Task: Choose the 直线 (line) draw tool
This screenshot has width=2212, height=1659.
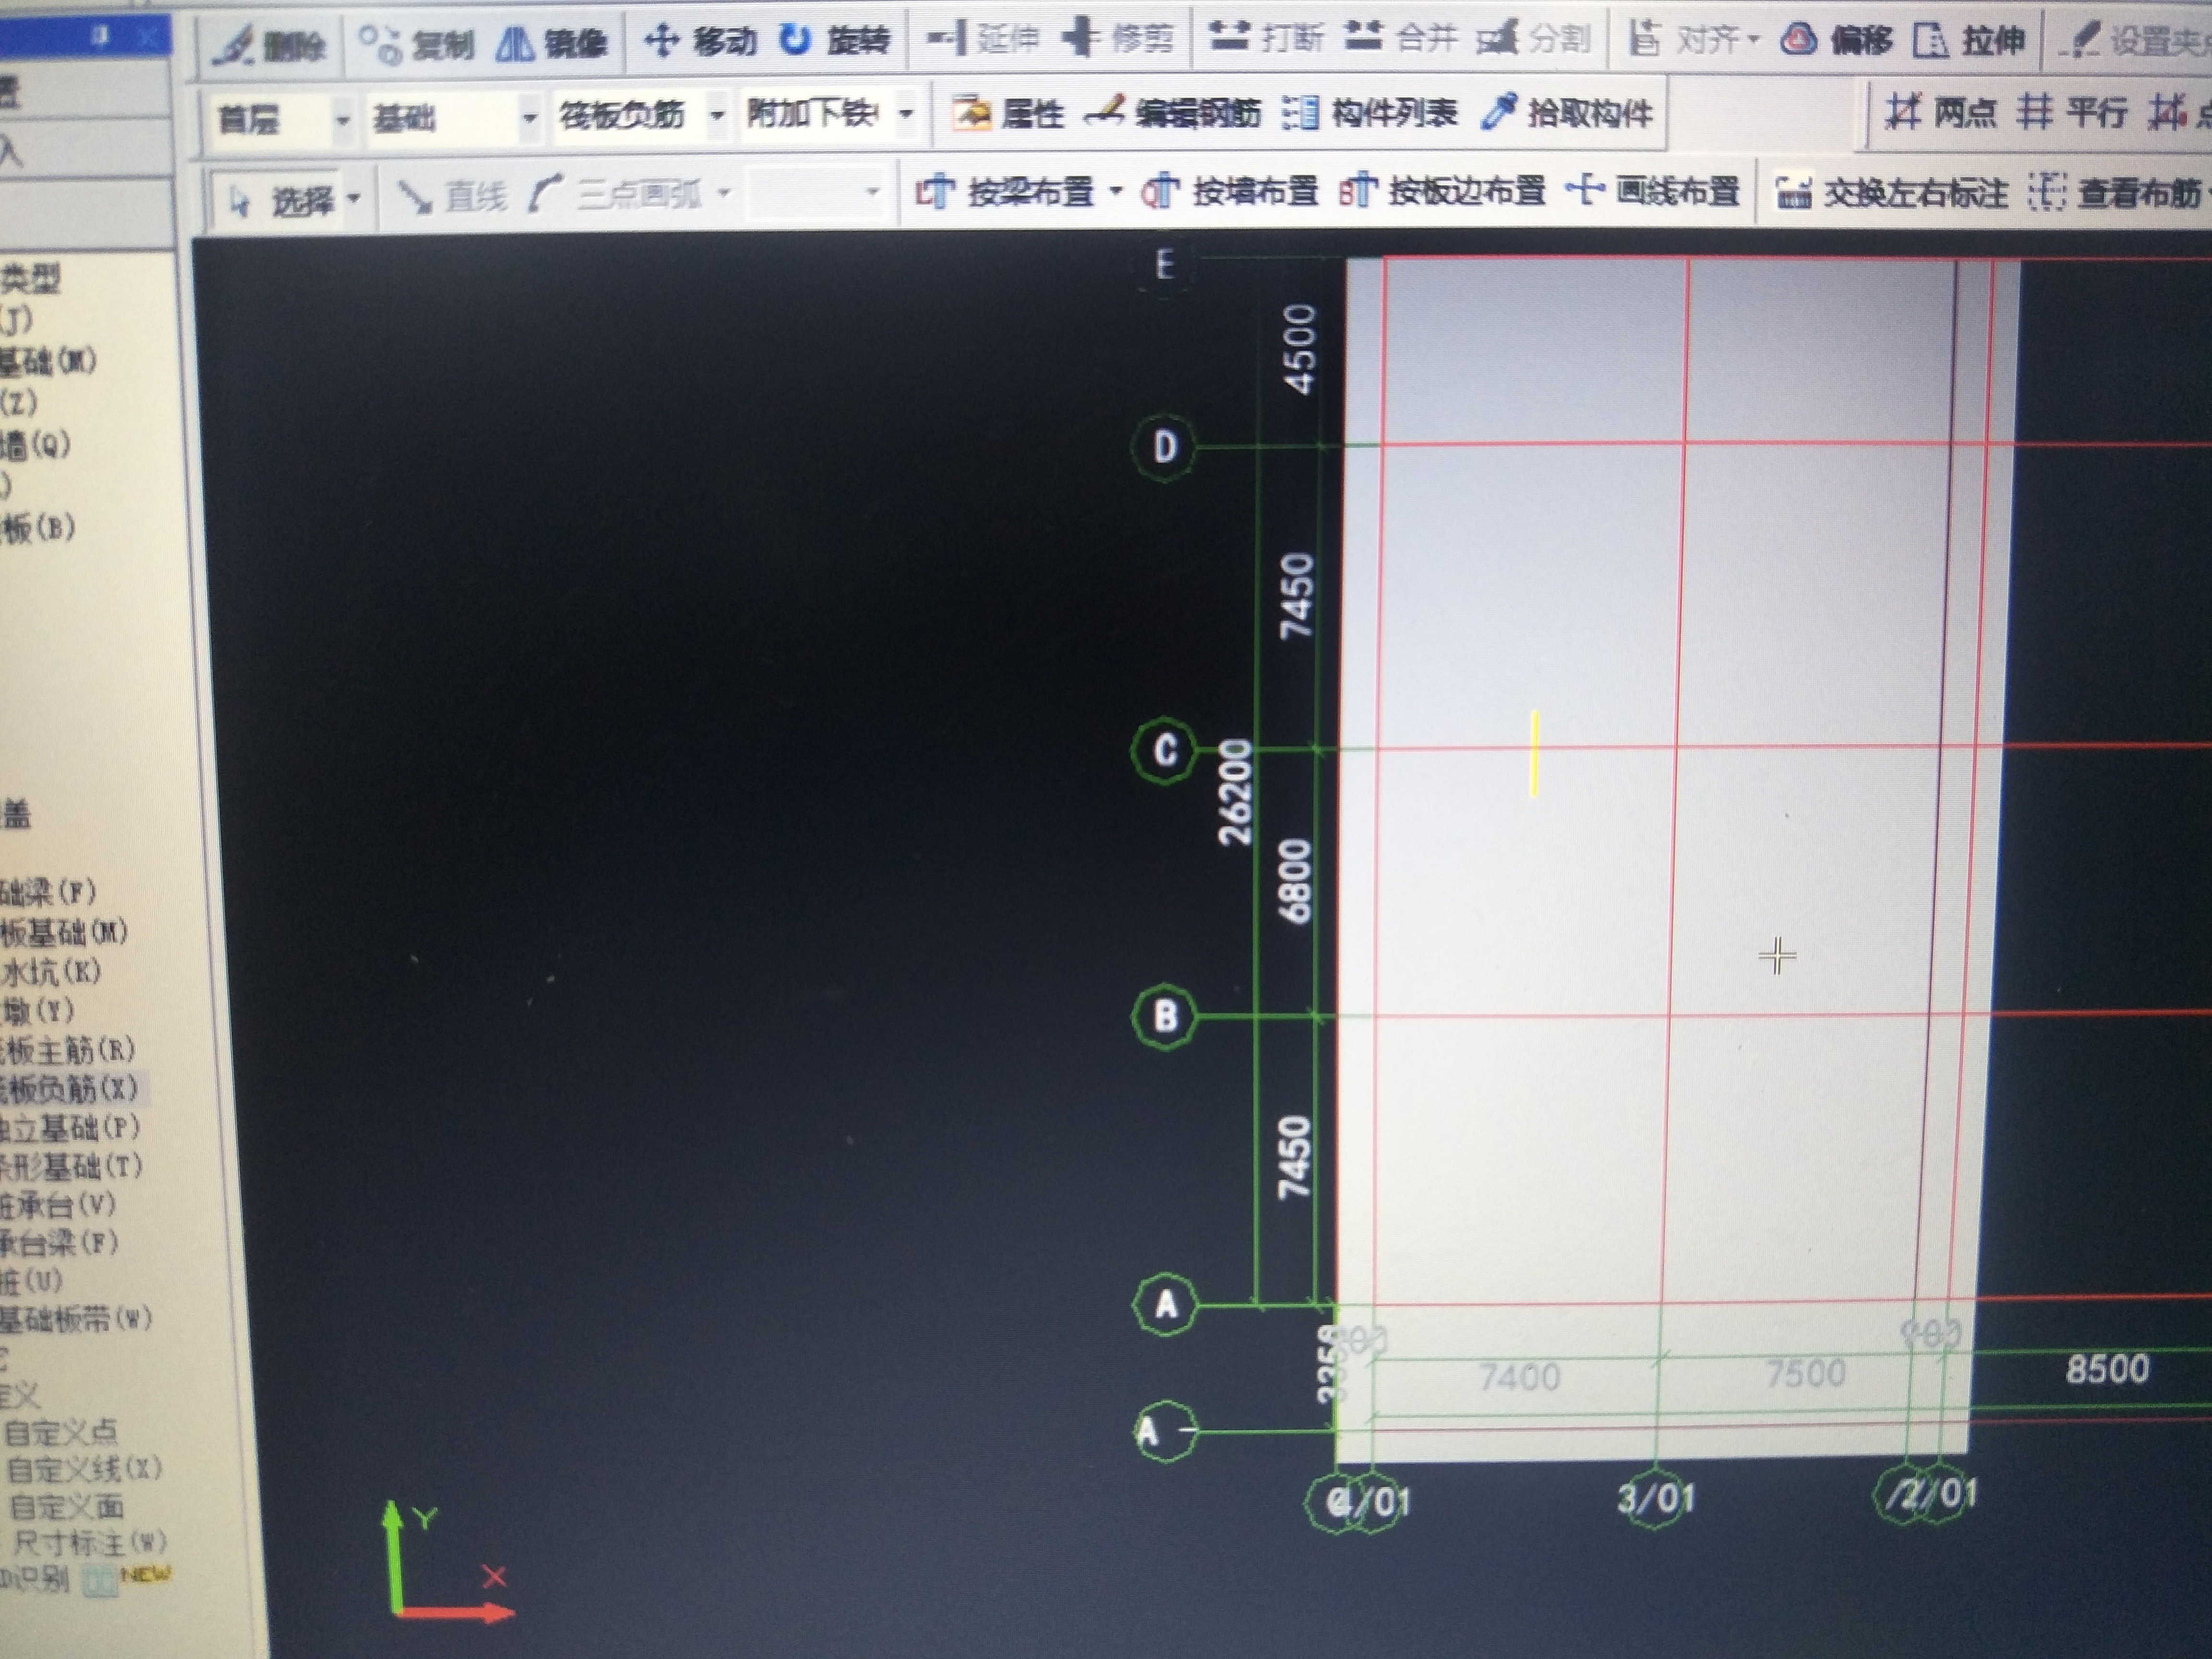Action: tap(453, 196)
